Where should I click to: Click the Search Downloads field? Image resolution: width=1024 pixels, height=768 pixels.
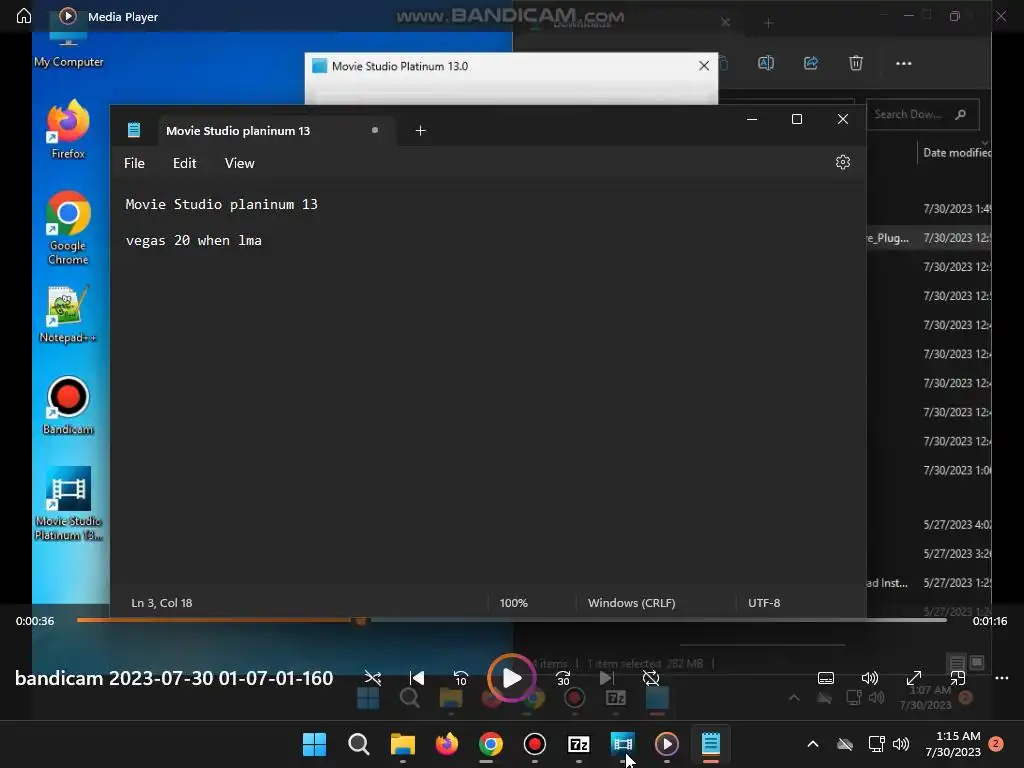click(922, 114)
